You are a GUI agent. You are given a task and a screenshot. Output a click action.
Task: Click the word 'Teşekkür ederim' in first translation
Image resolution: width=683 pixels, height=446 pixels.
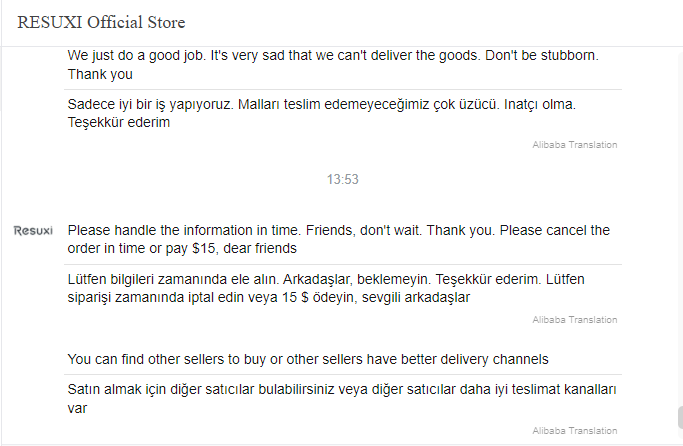pyautogui.click(x=118, y=122)
